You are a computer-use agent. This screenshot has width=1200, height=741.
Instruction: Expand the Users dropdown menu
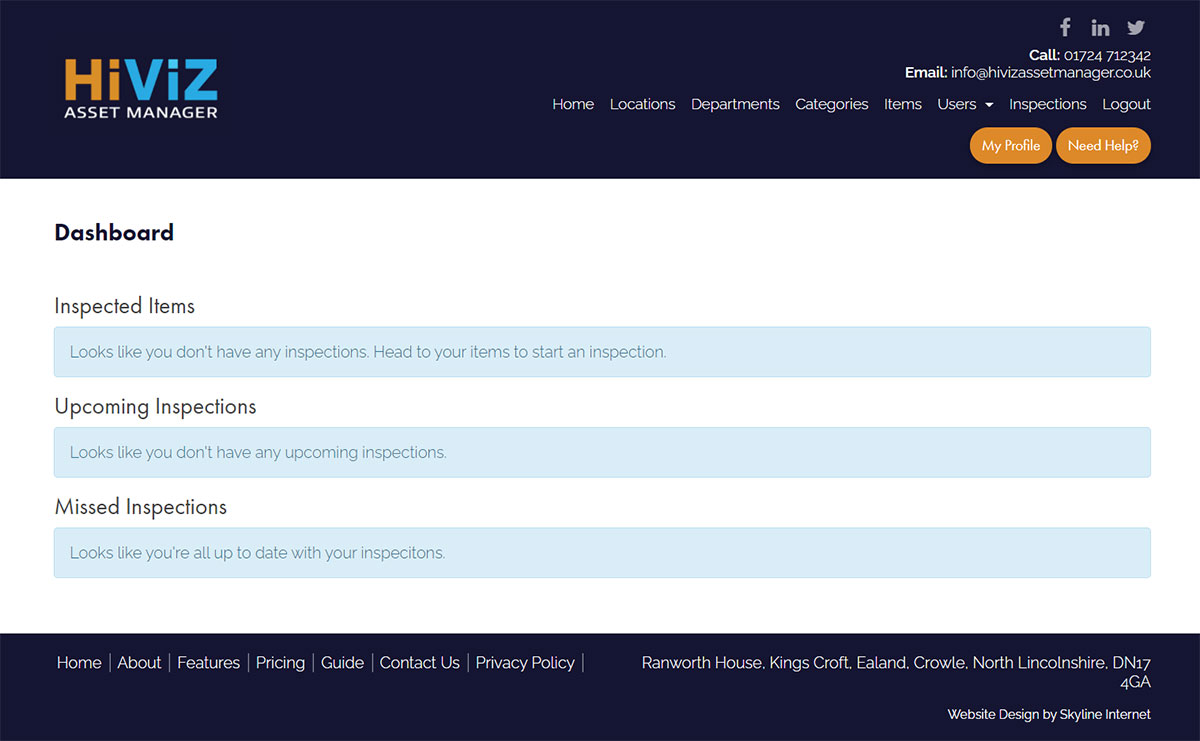point(965,104)
